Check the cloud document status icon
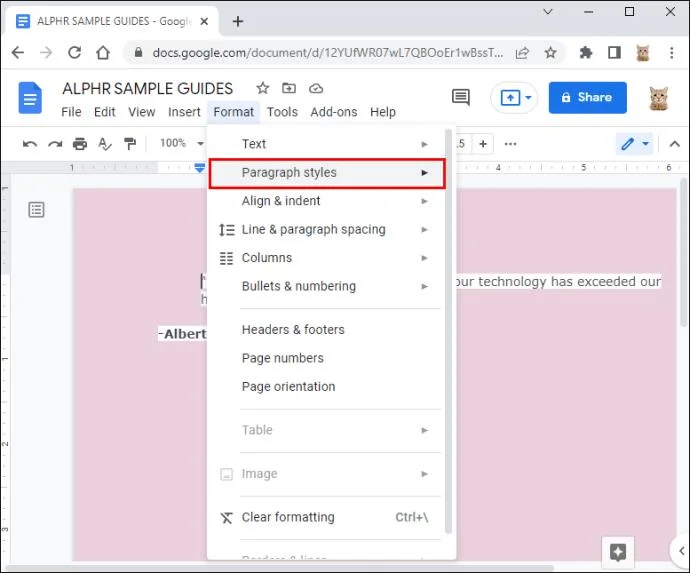Image resolution: width=690 pixels, height=573 pixels. point(316,88)
